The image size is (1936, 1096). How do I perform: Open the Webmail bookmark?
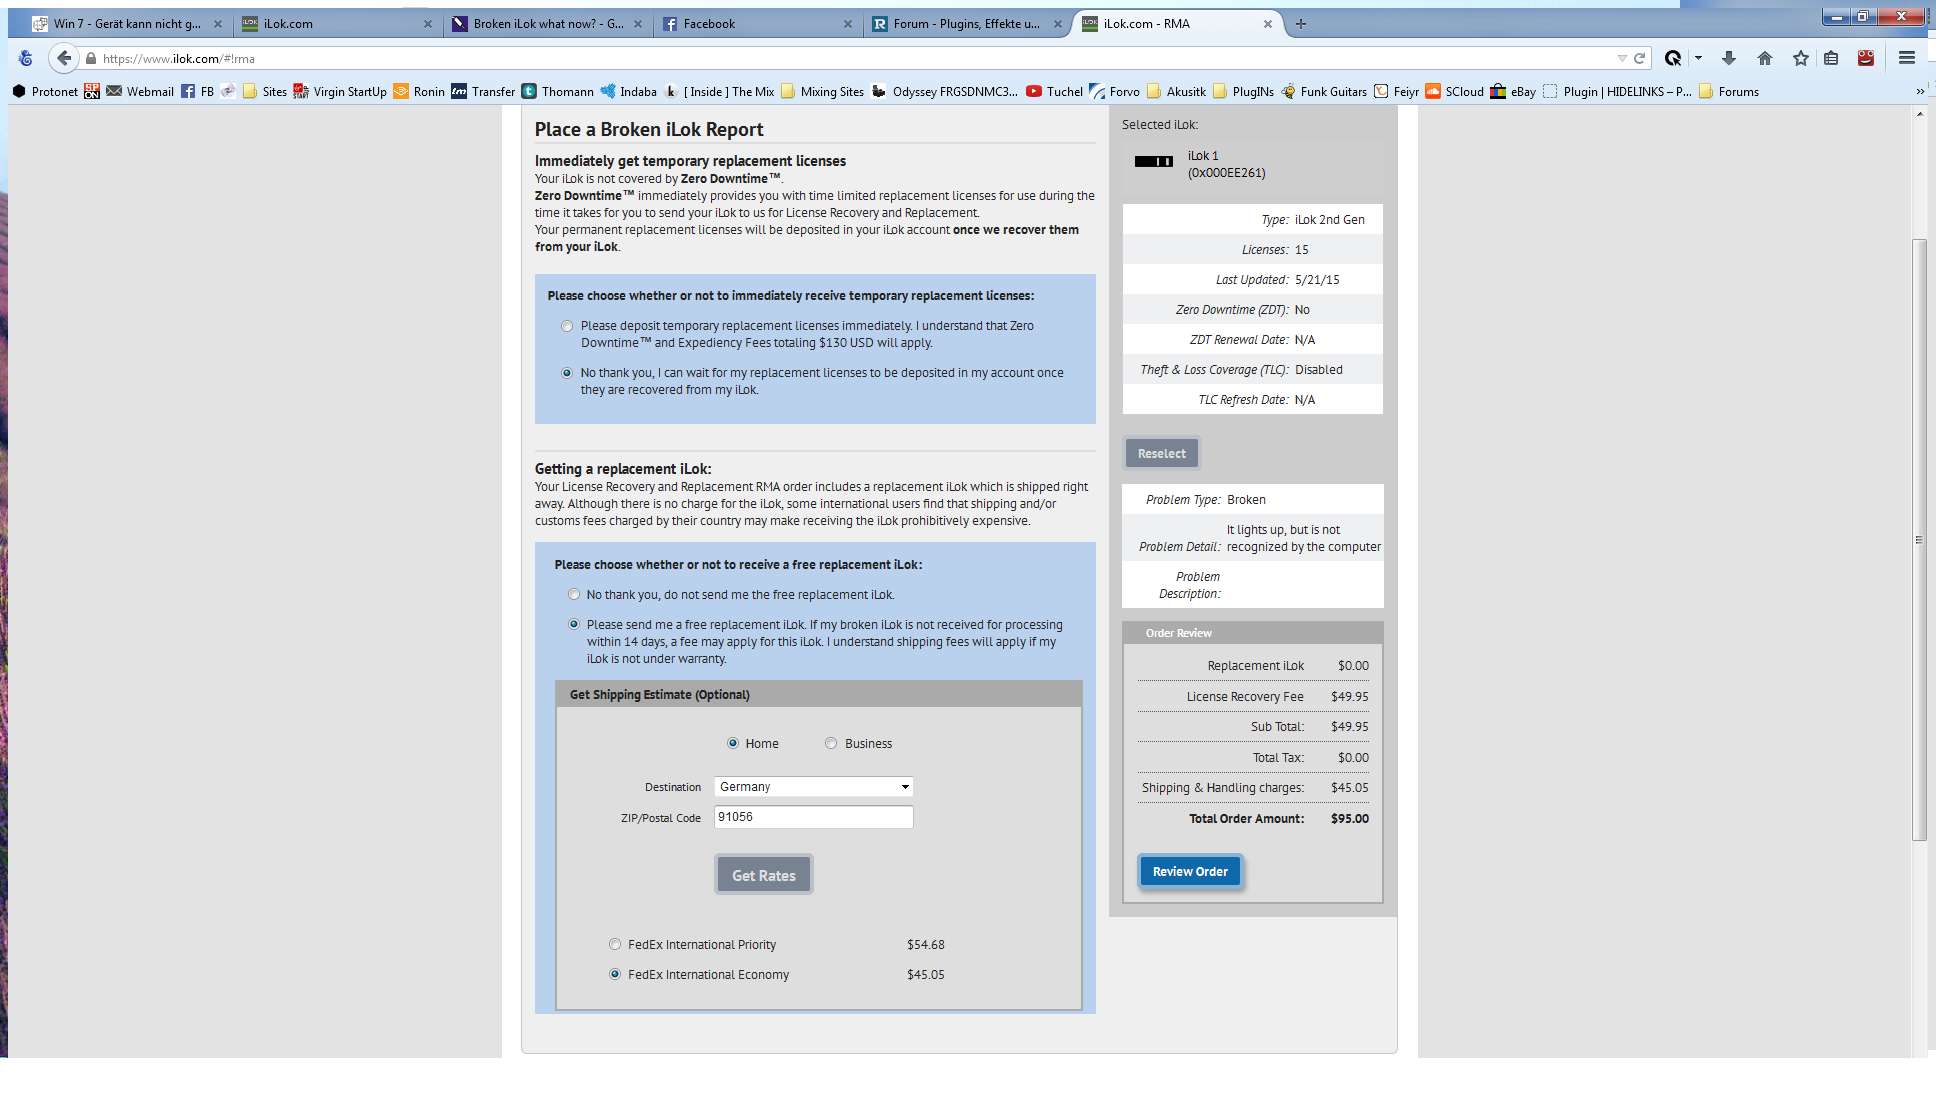140,91
